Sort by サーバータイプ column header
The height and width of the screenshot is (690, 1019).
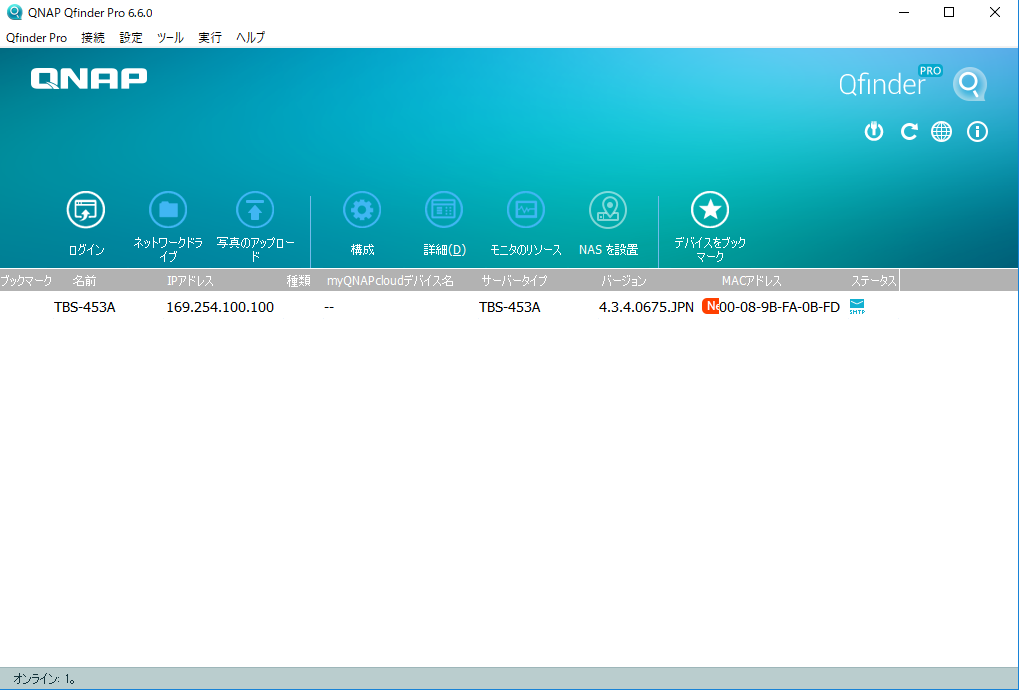(514, 281)
